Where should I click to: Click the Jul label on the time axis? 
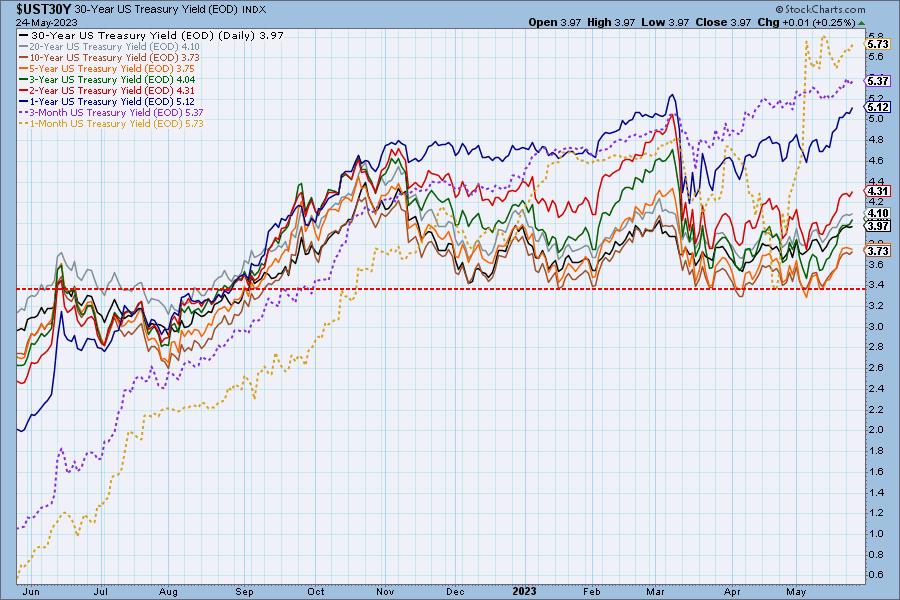(x=100, y=591)
